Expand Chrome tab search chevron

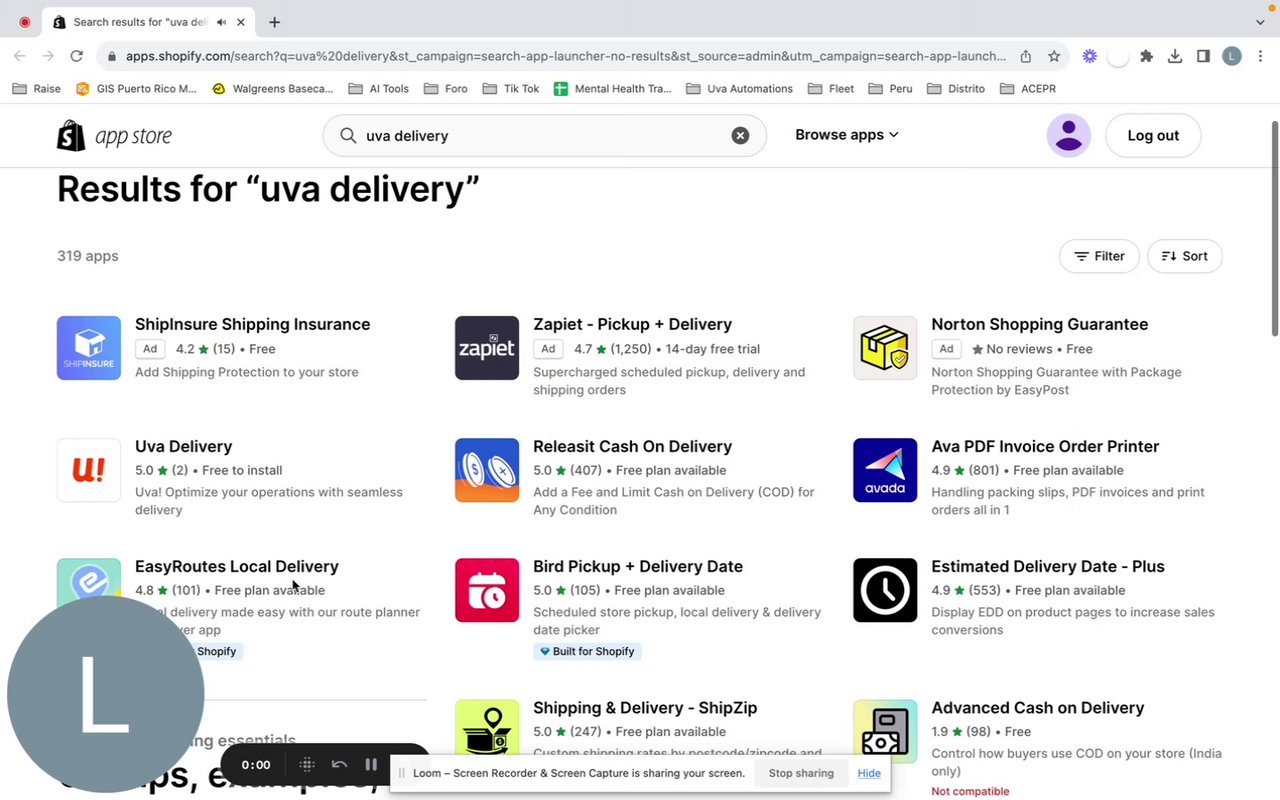click(1260, 22)
